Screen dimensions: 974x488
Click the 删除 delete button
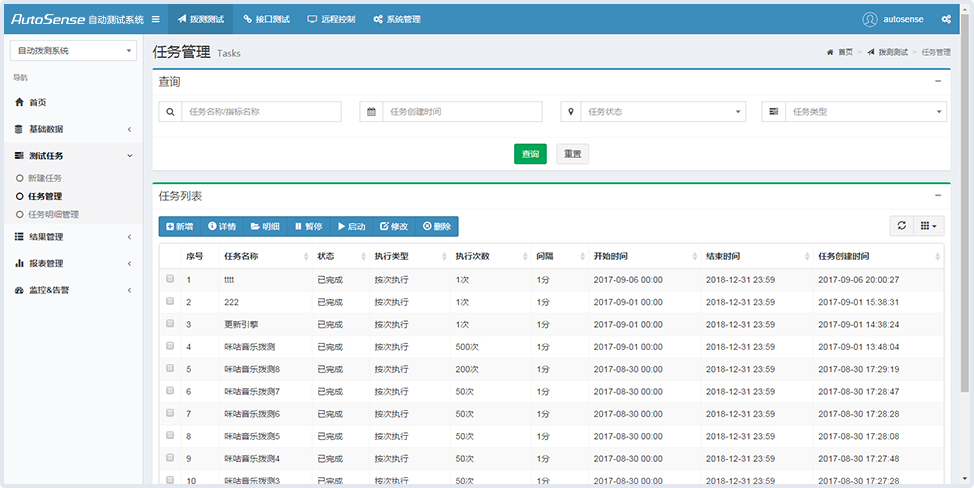(x=437, y=227)
